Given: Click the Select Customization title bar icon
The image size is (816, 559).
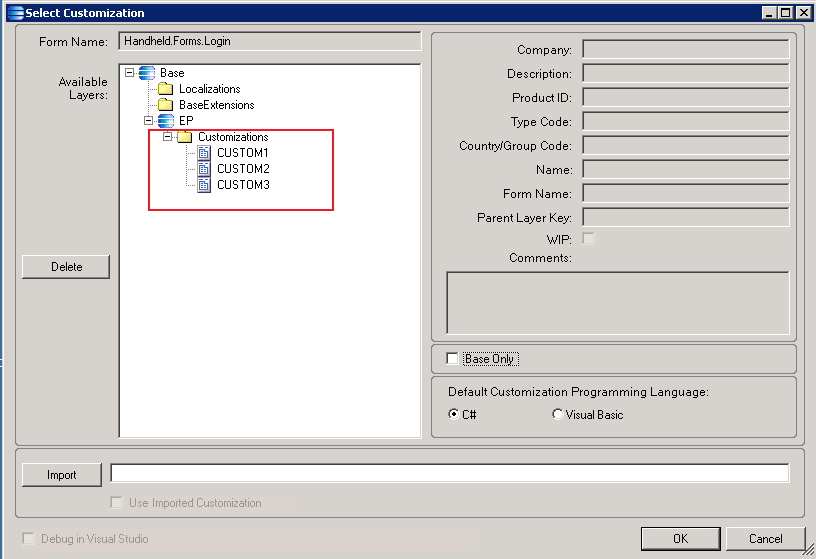Looking at the screenshot, I should [x=16, y=12].
